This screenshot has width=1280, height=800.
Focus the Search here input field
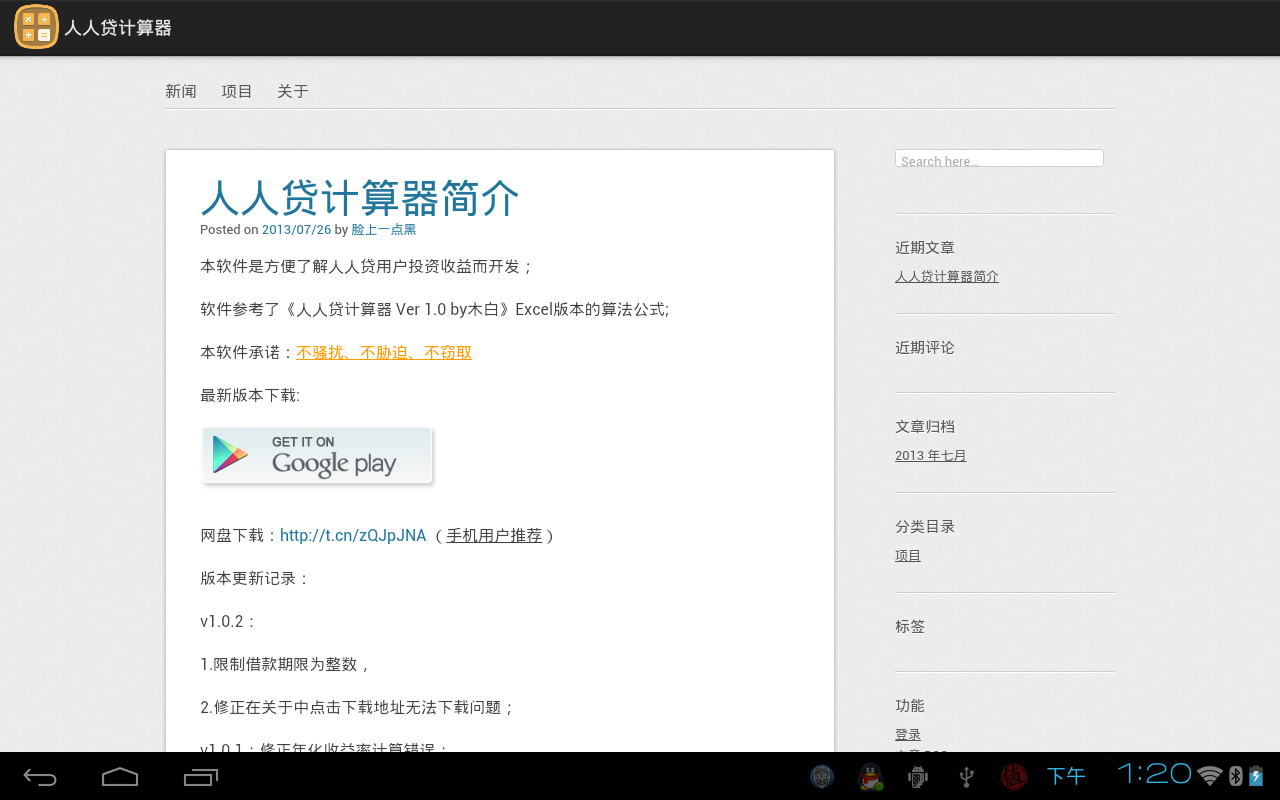[999, 159]
